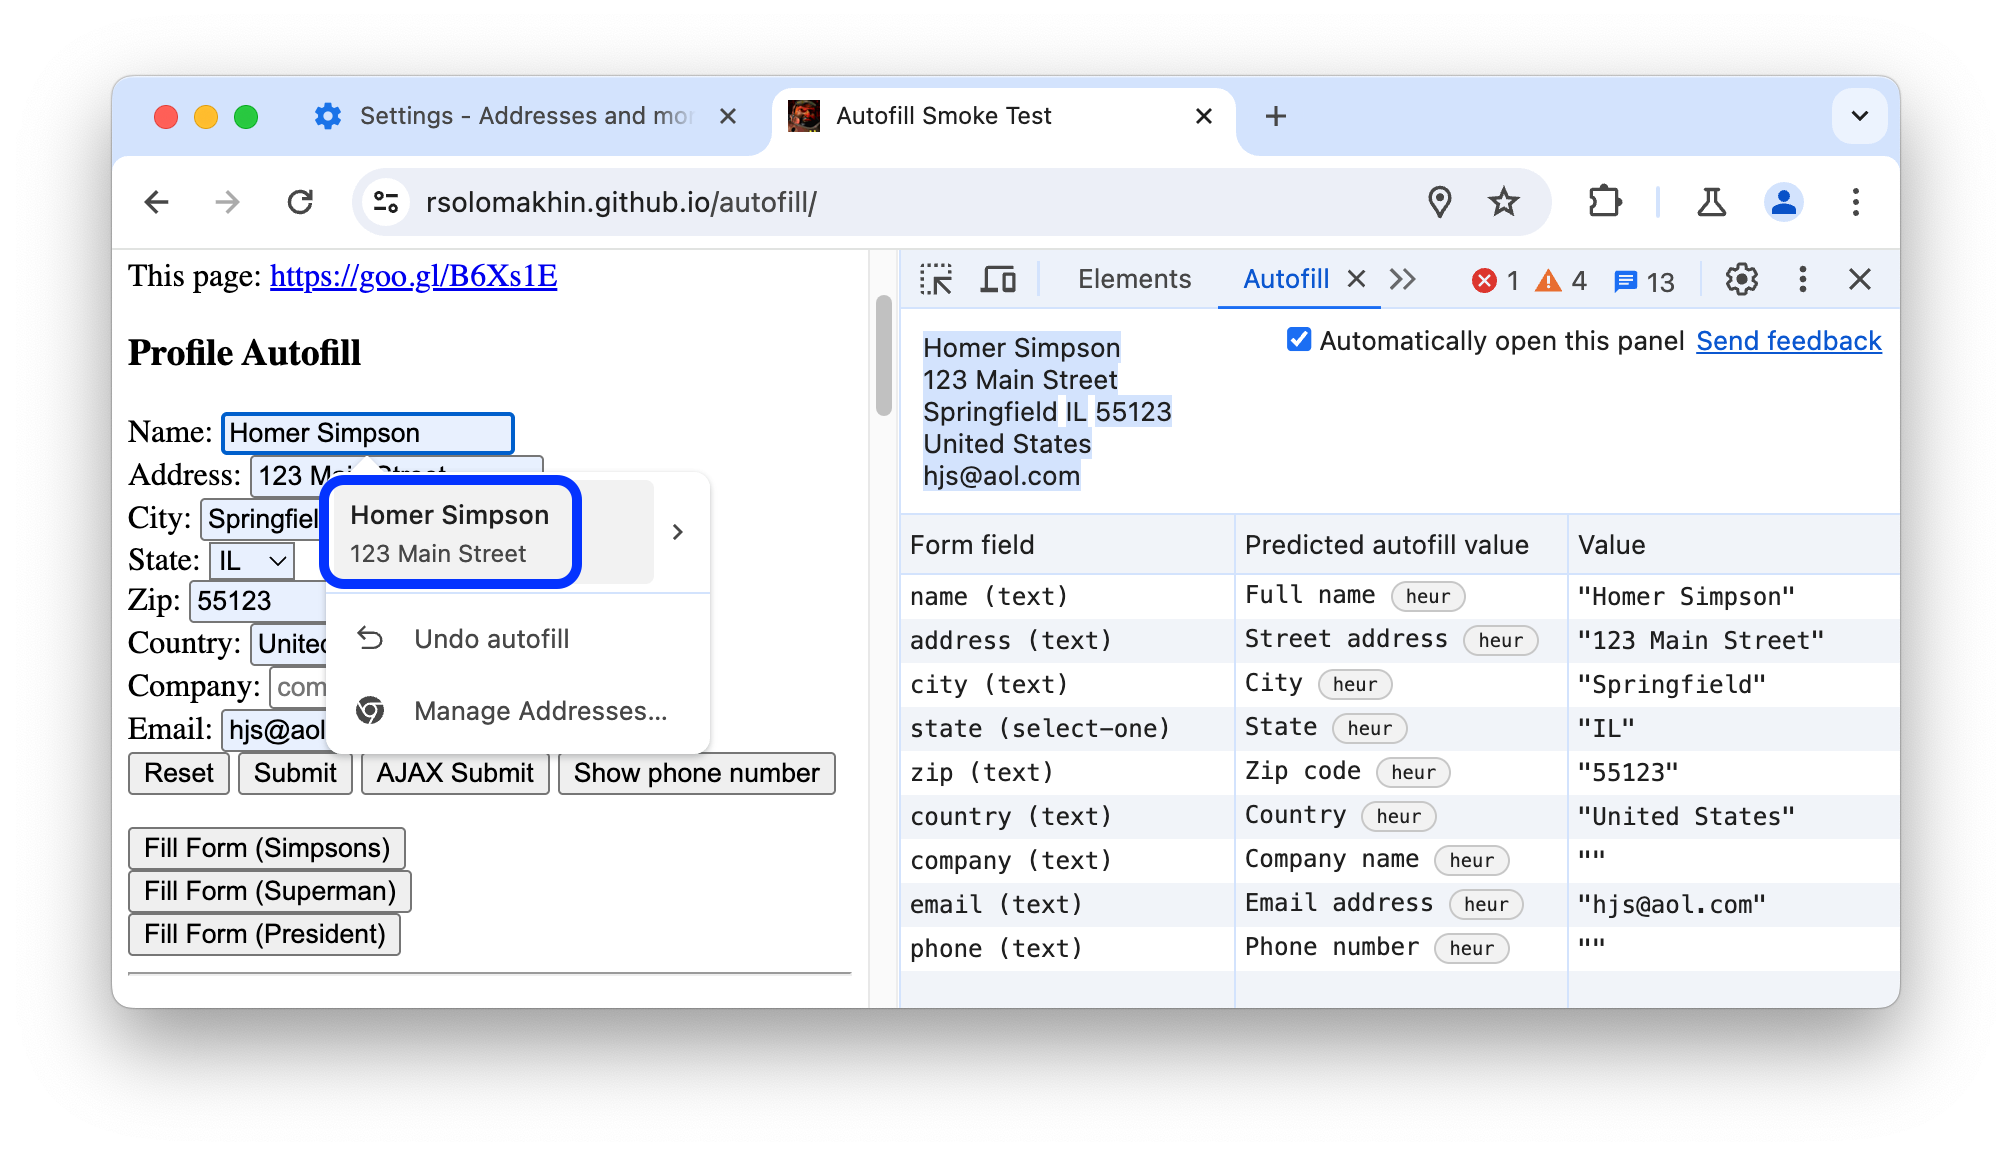Click the 'Fill Form (Simpsons)' button
The width and height of the screenshot is (2012, 1156).
pos(268,847)
